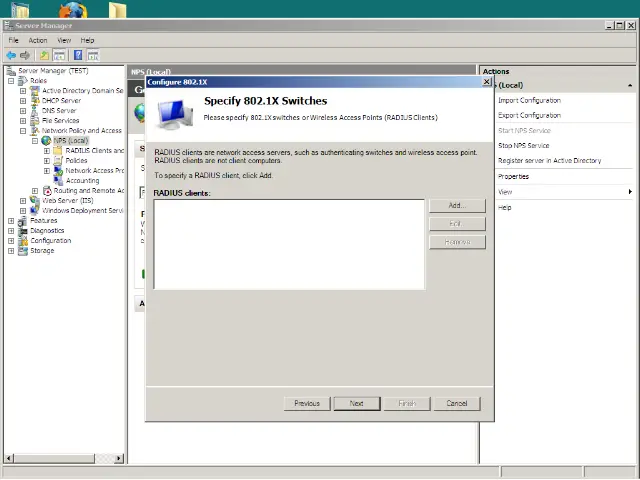This screenshot has height=480, width=640.
Task: Click the Configuration node icon
Action: click(23, 241)
